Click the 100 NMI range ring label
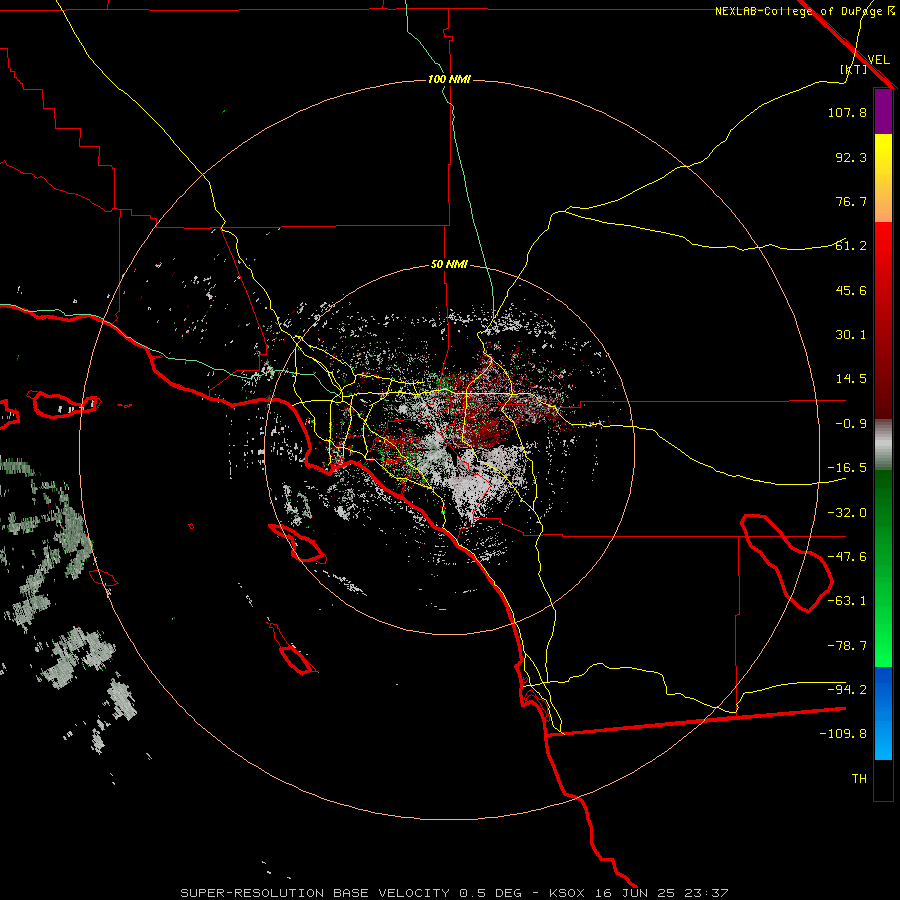The height and width of the screenshot is (900, 900). (449, 79)
